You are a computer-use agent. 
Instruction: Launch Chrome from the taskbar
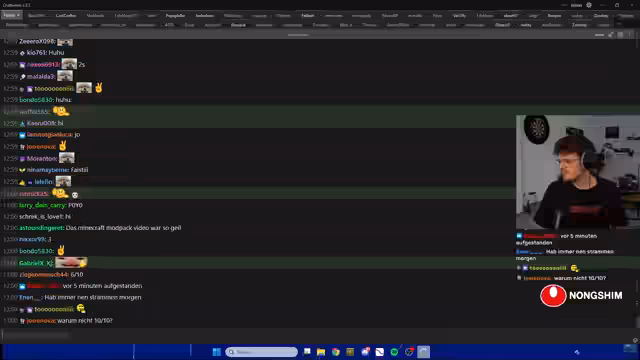point(336,352)
